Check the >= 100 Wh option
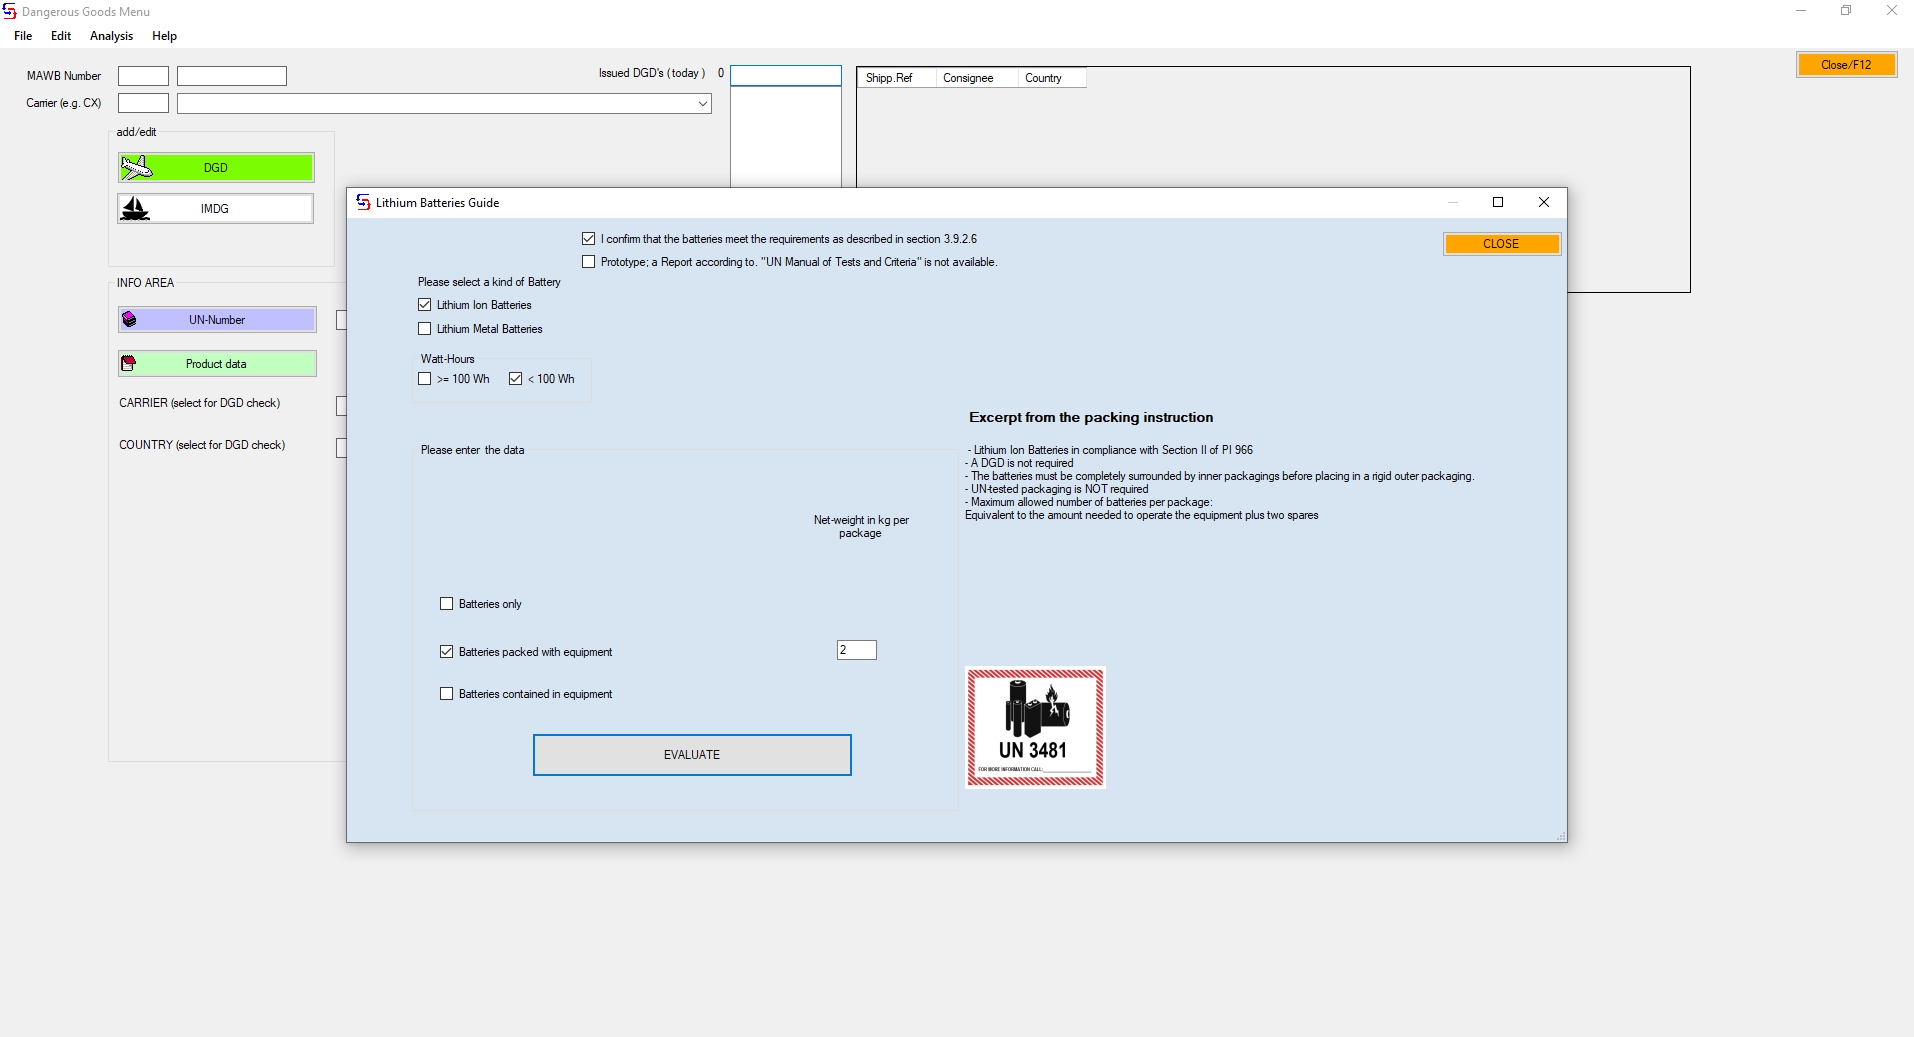Viewport: 1914px width, 1037px height. click(x=425, y=379)
